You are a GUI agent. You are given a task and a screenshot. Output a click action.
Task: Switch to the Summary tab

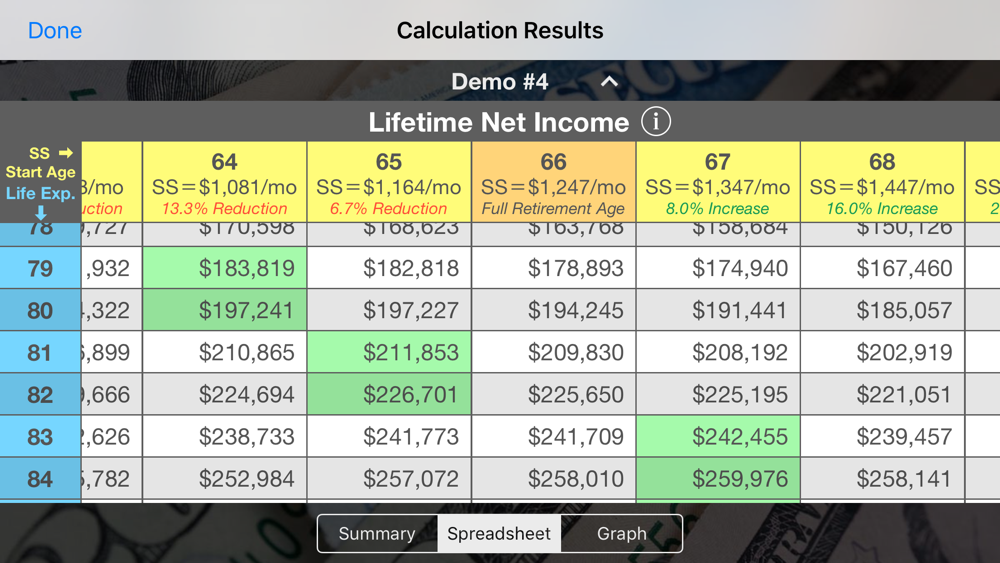(377, 534)
